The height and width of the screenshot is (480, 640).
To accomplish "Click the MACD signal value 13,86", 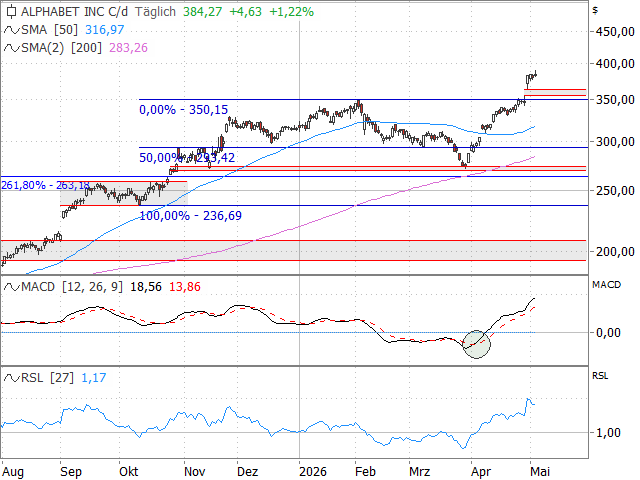I will click(x=185, y=287).
